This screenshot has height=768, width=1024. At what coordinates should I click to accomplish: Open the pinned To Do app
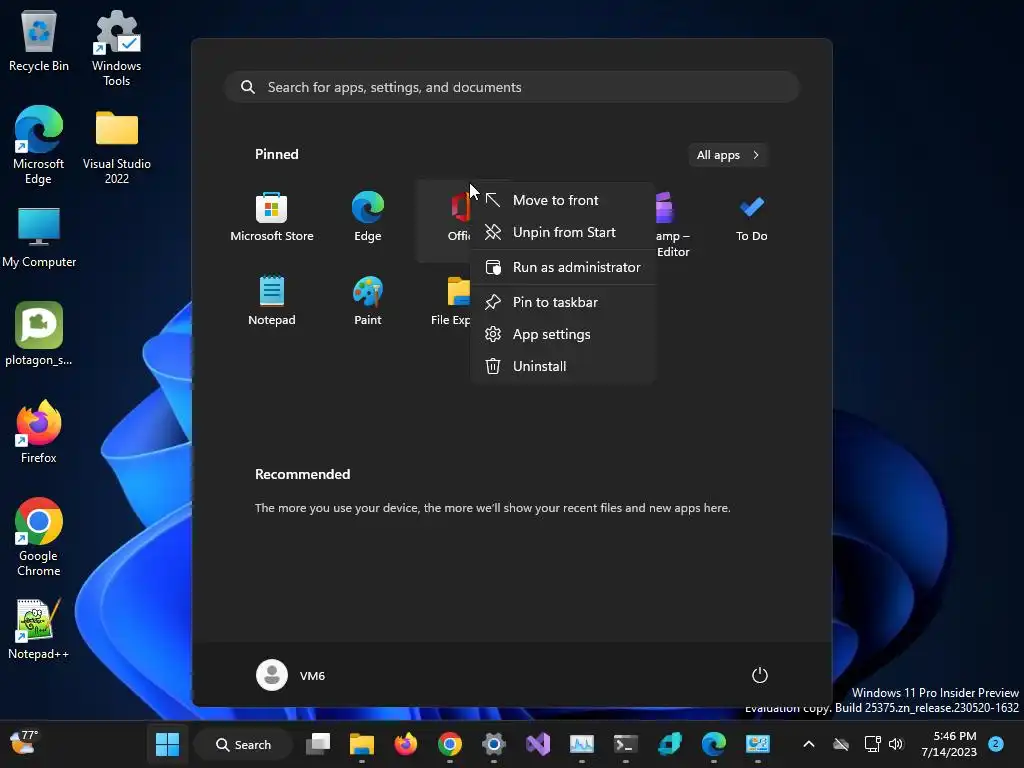752,217
